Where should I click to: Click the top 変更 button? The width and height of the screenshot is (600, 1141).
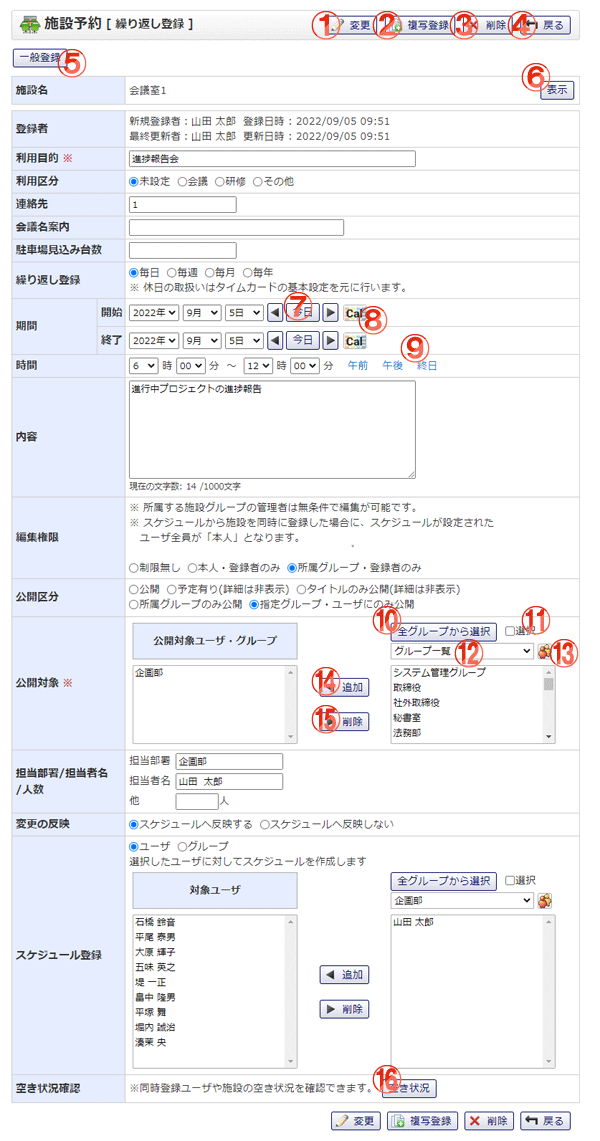pyautogui.click(x=353, y=25)
